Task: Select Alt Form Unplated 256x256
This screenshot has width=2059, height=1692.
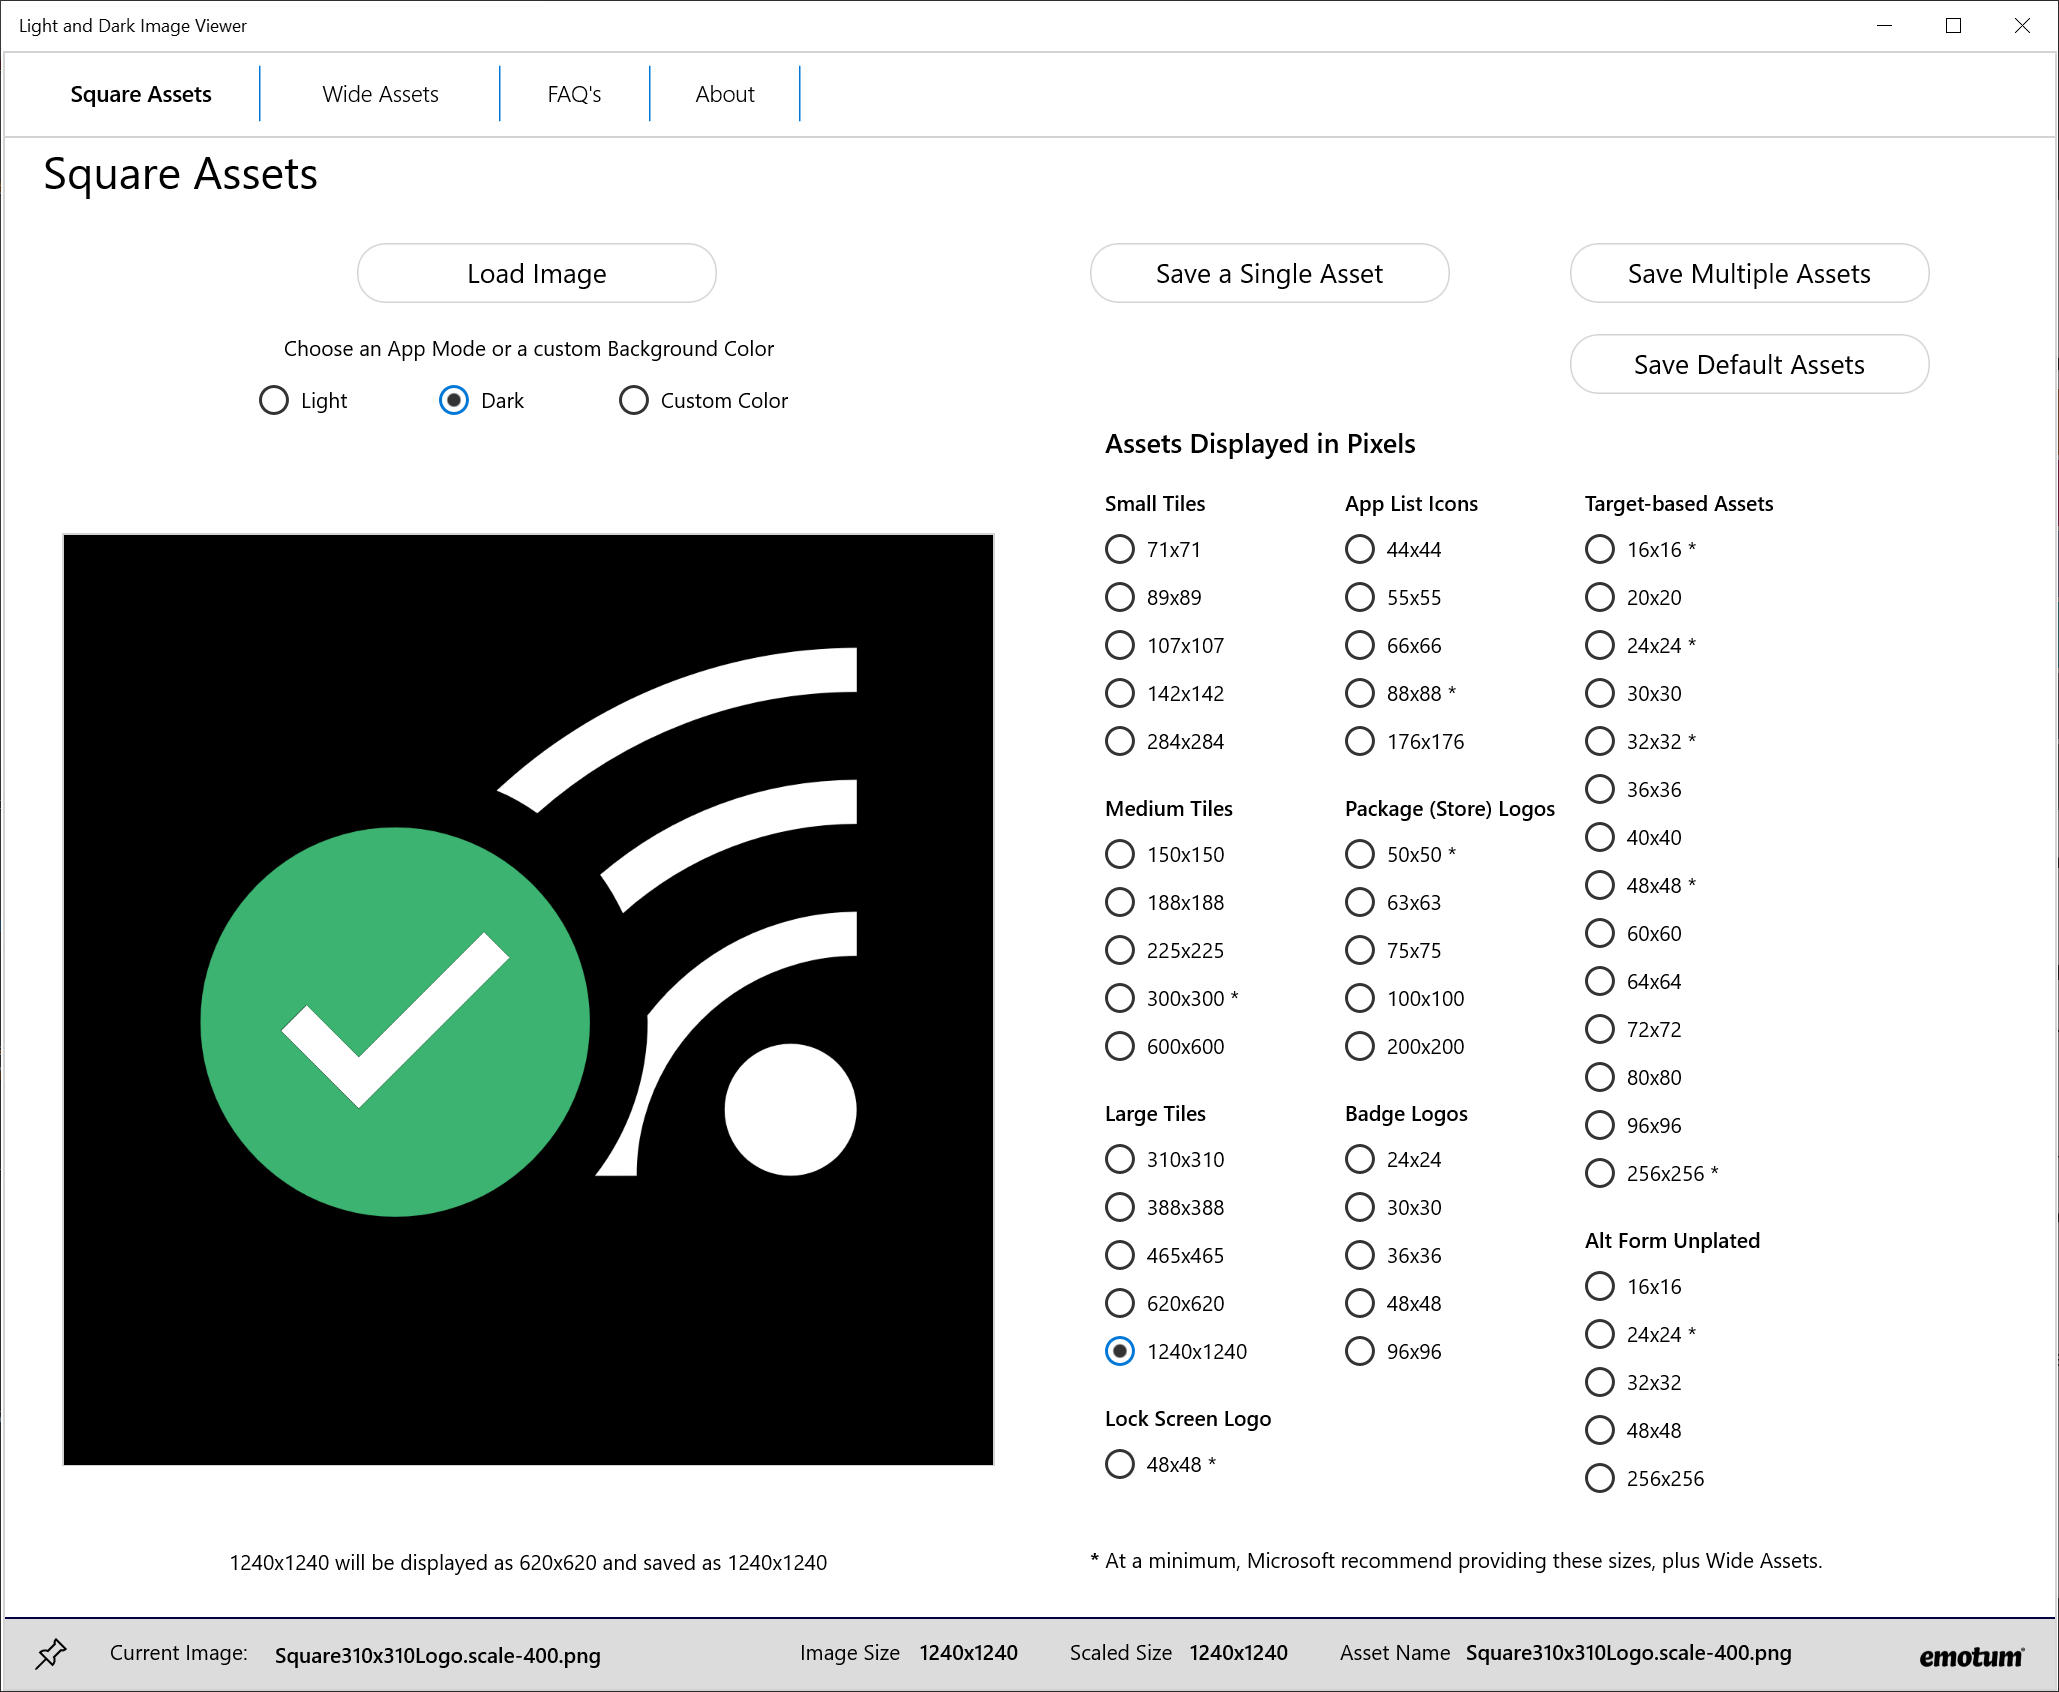Action: [x=1644, y=1478]
